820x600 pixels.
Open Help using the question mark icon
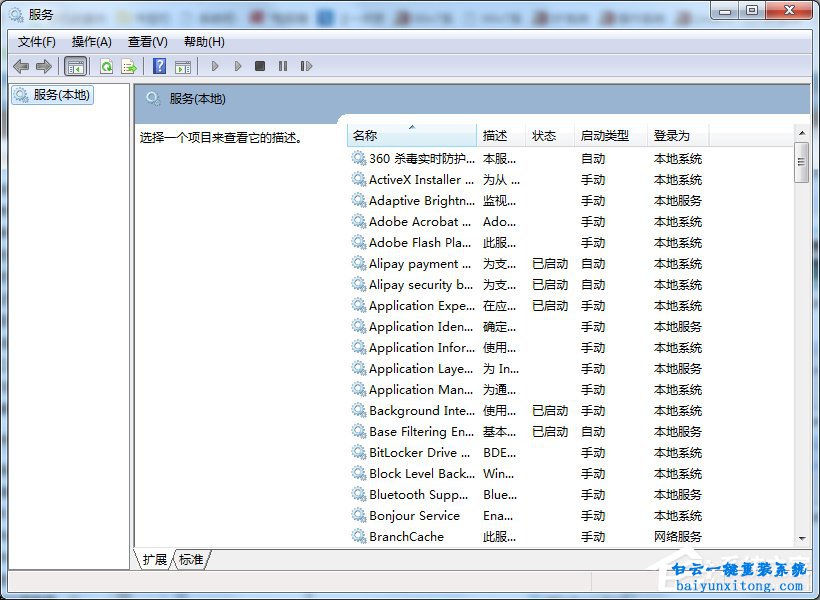coord(160,66)
